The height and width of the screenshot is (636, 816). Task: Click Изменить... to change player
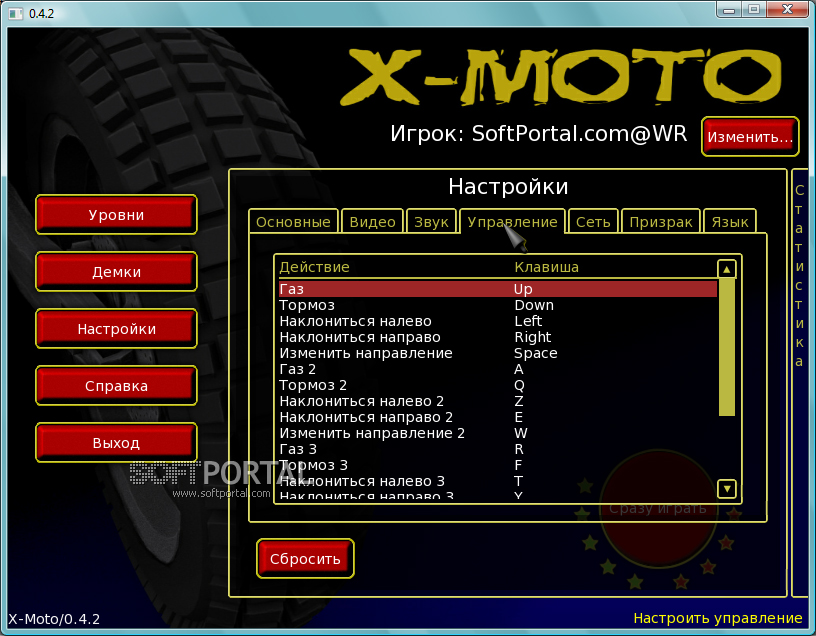click(750, 137)
